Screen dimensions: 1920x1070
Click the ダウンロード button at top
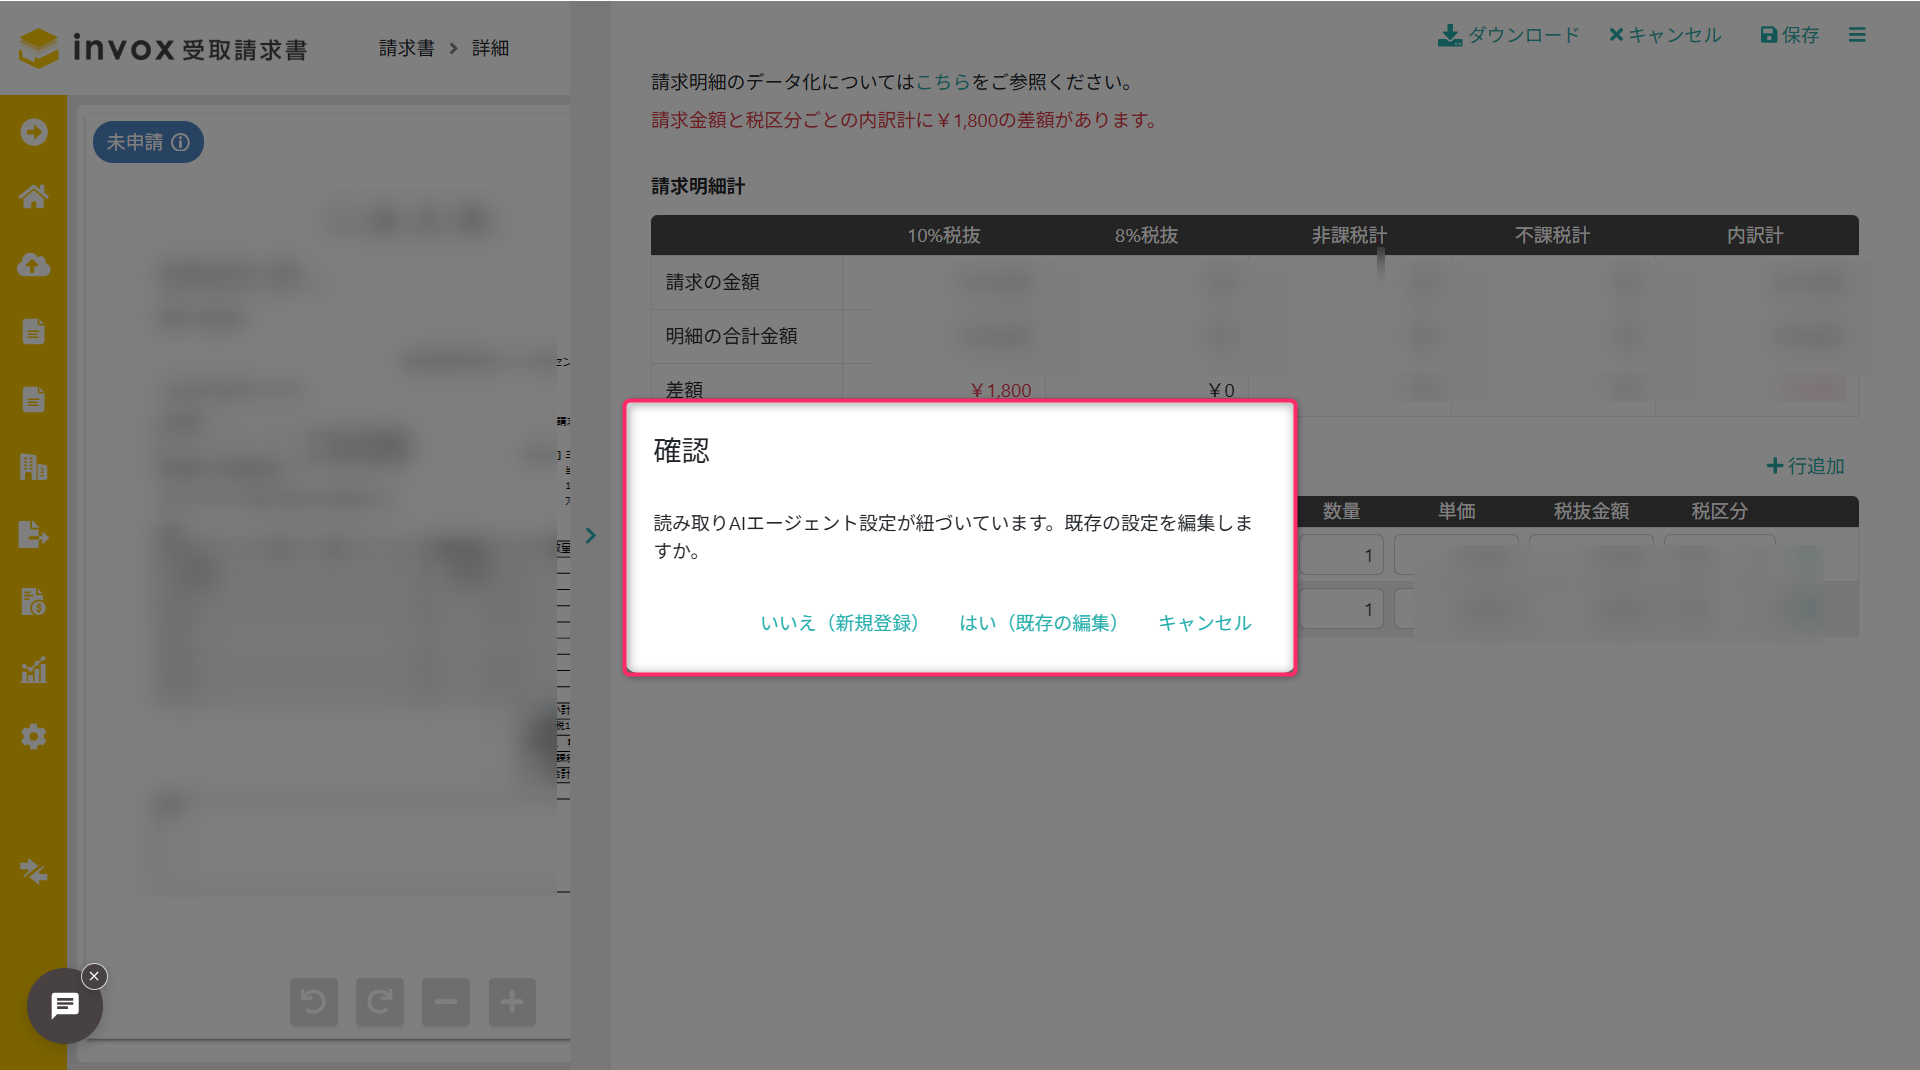[1508, 35]
